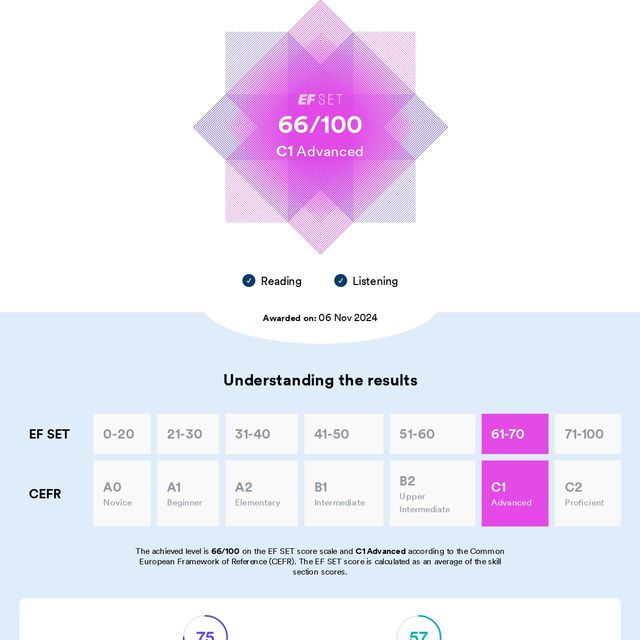The image size is (640, 640).
Task: Click the highlighted 61-70 score cell
Action: [515, 434]
